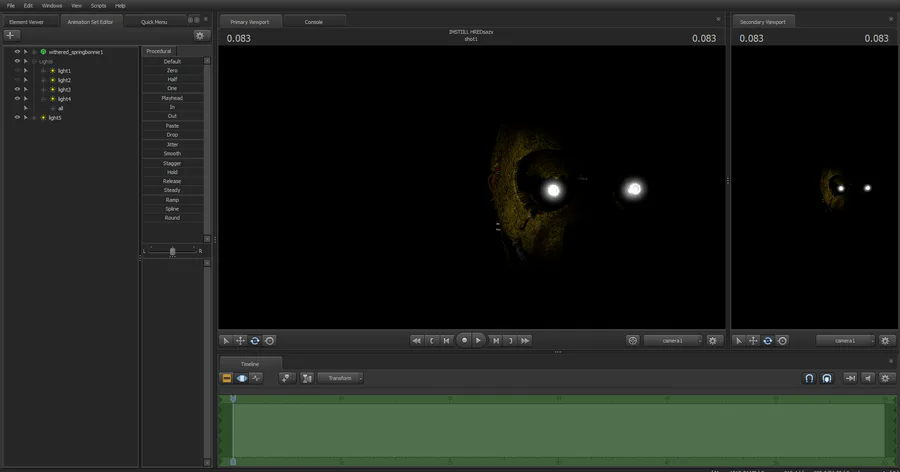
Task: Apply the Playhead procedural preset
Action: [172, 98]
